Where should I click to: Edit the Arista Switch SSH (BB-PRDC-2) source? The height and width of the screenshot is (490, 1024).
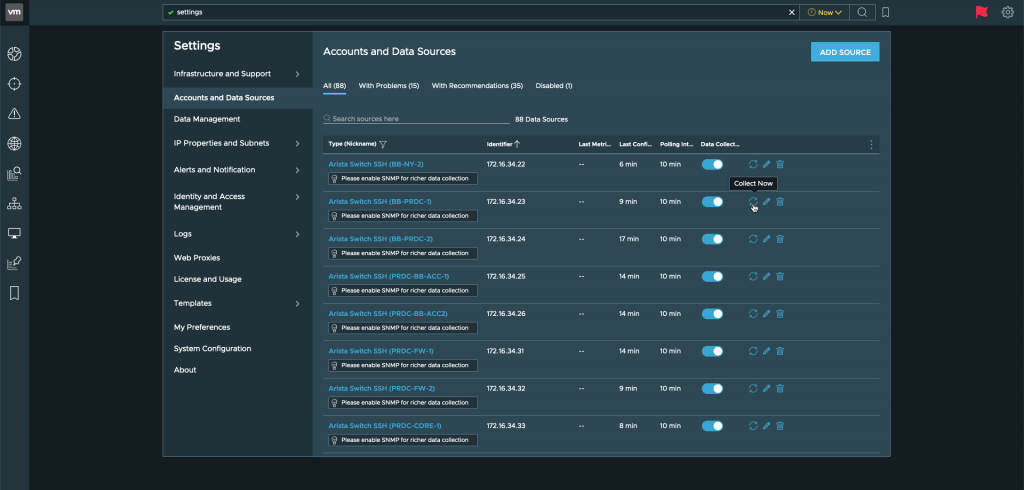tap(766, 239)
